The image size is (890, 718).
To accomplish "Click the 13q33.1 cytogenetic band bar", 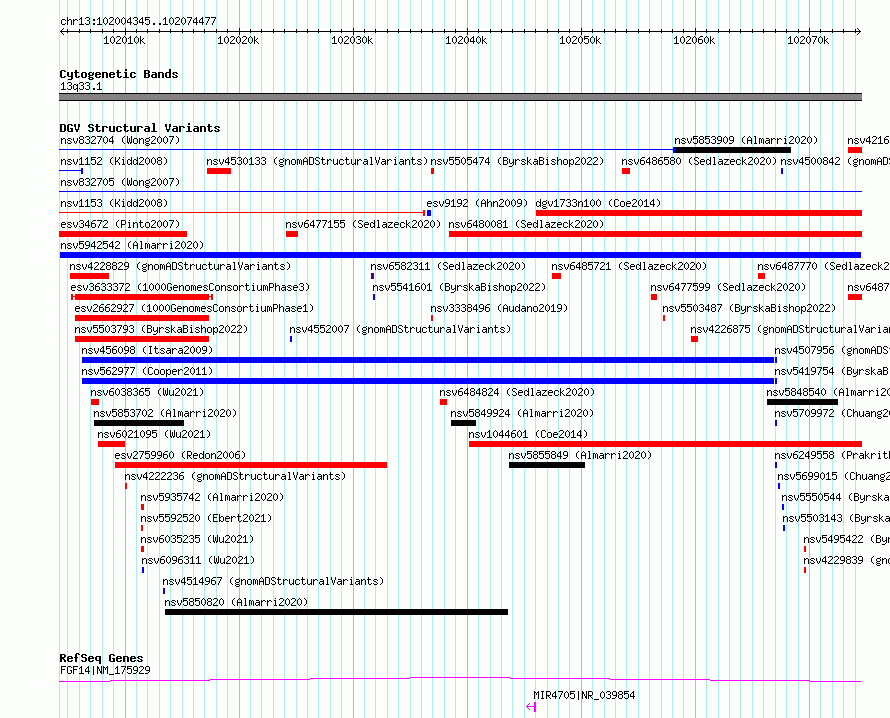I will tap(460, 97).
